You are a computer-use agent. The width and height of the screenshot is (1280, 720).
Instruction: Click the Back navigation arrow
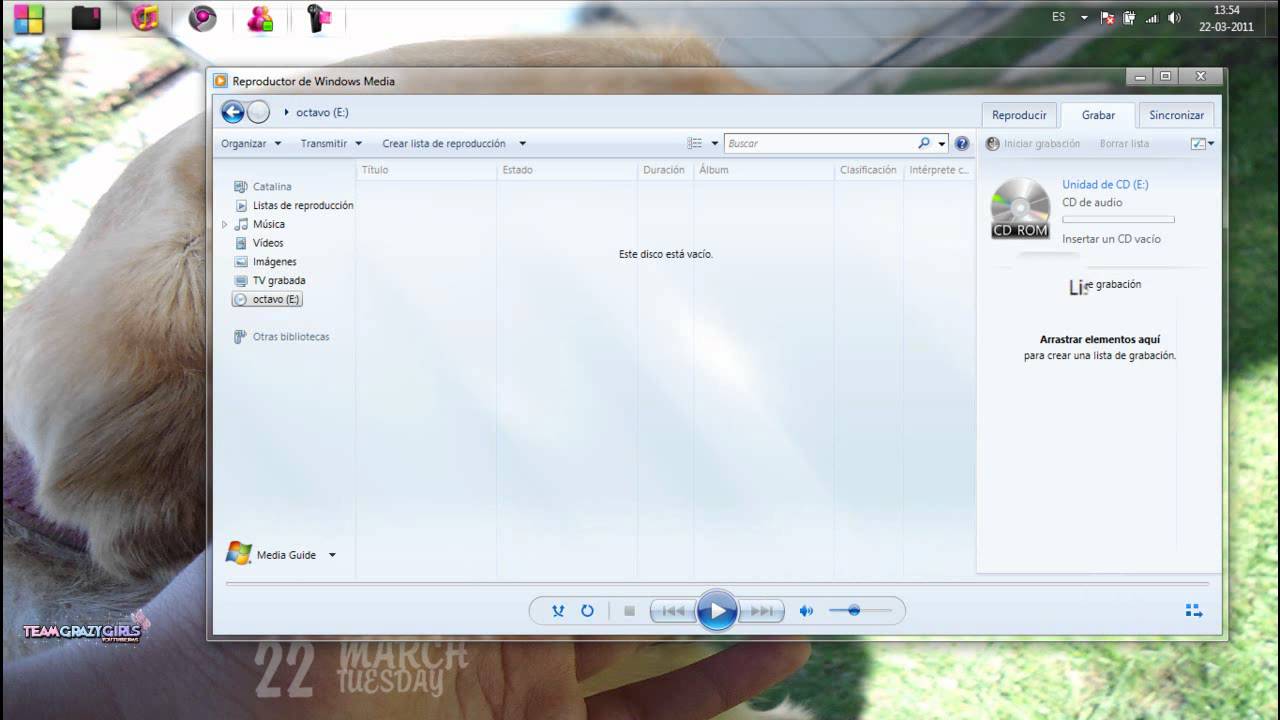tap(232, 112)
